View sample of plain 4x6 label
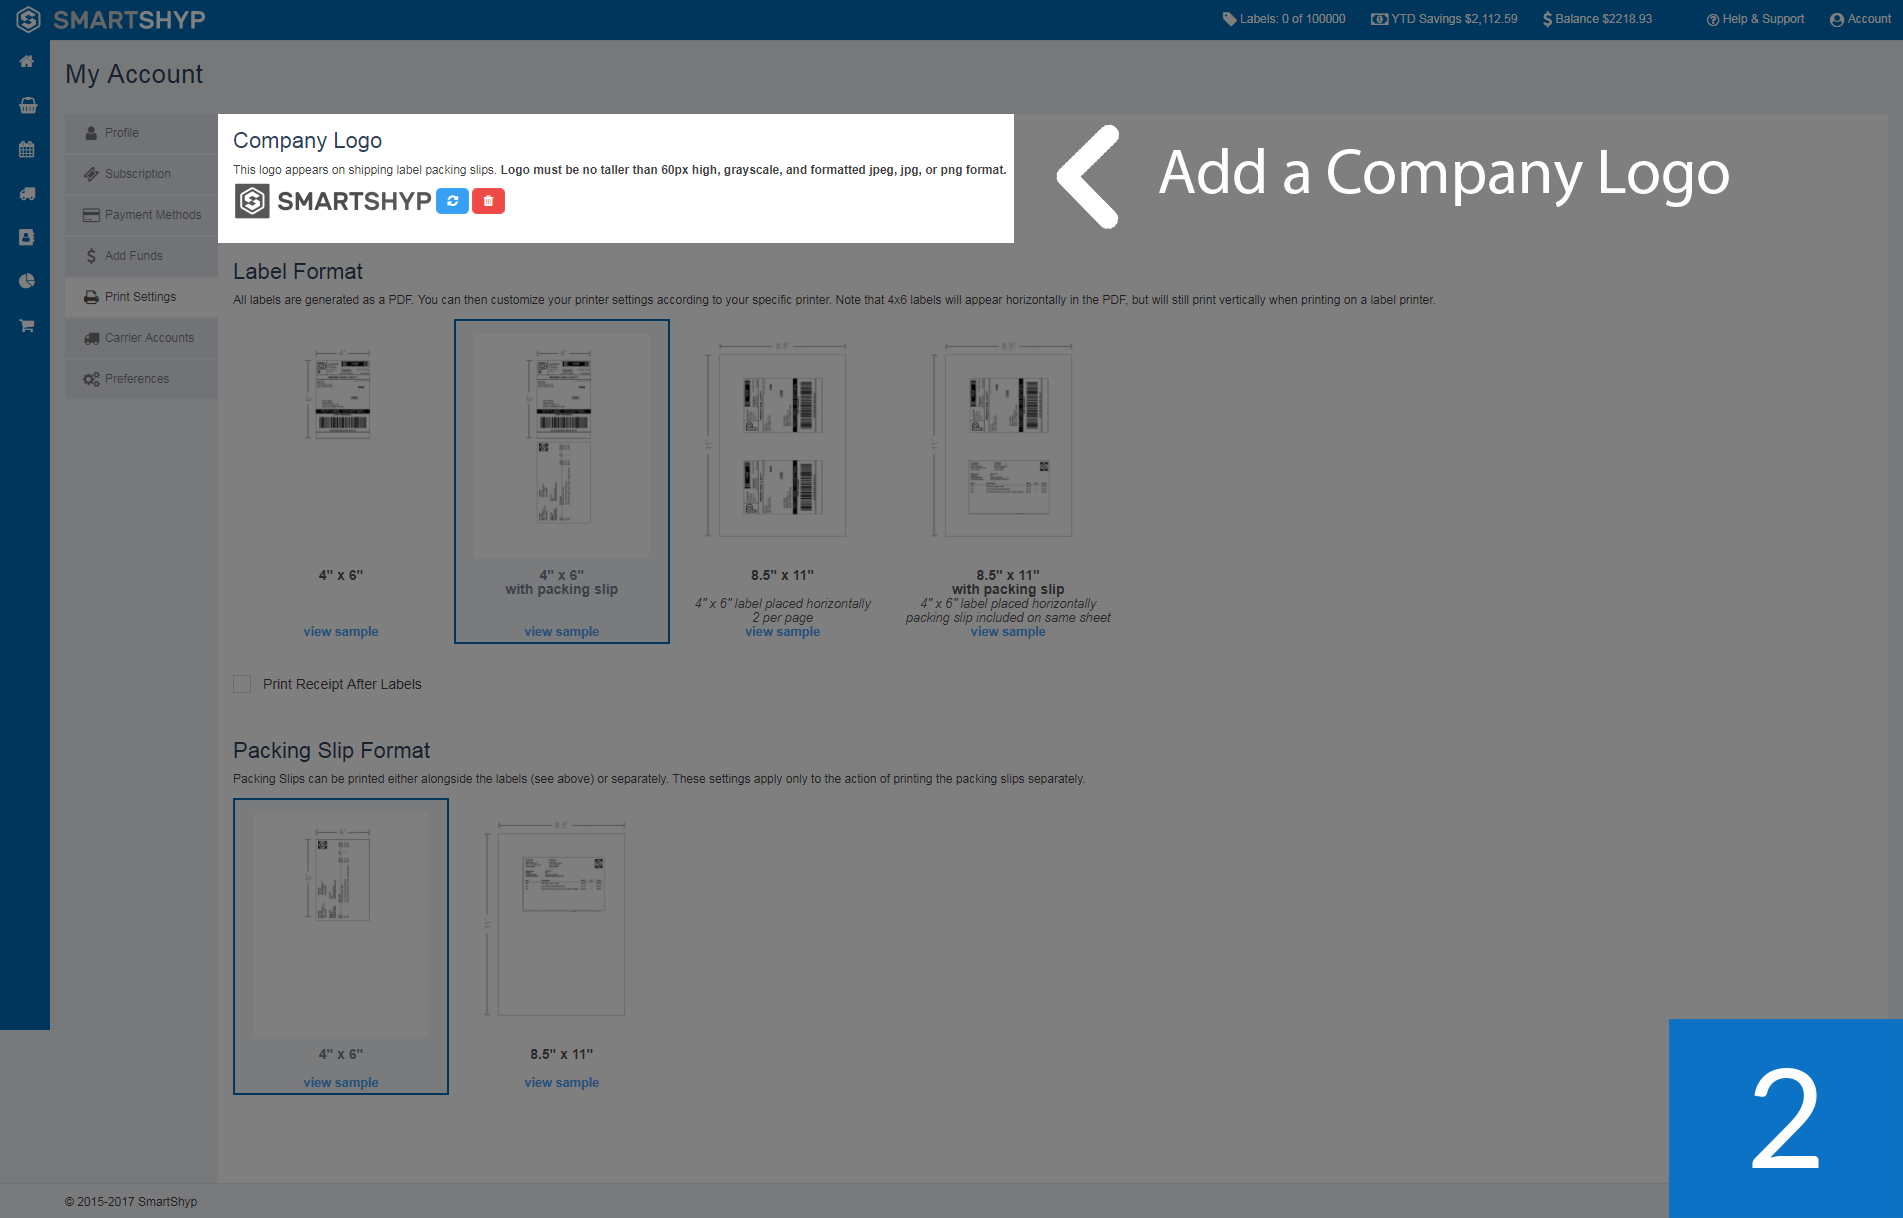The image size is (1903, 1218). tap(341, 632)
